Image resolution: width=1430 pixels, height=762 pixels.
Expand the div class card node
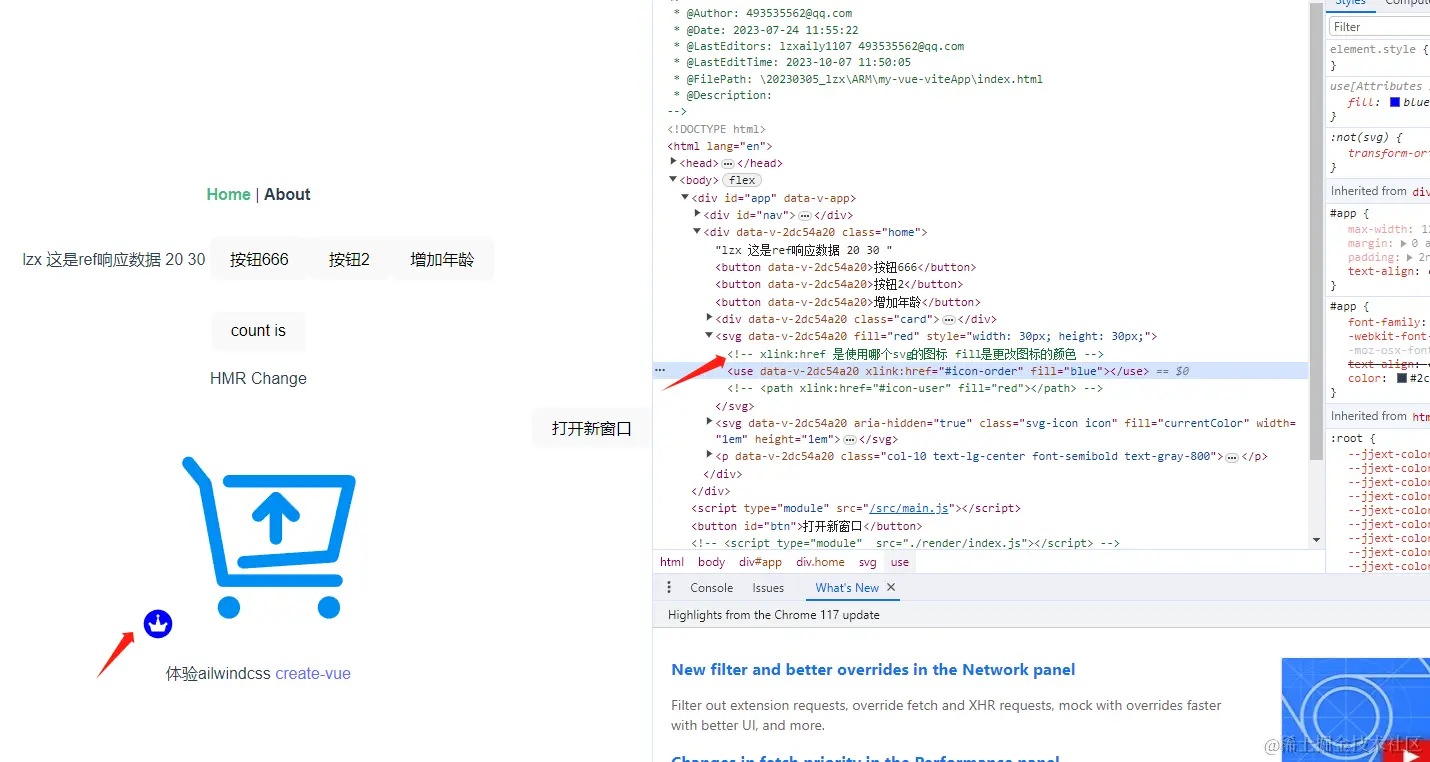pos(709,318)
